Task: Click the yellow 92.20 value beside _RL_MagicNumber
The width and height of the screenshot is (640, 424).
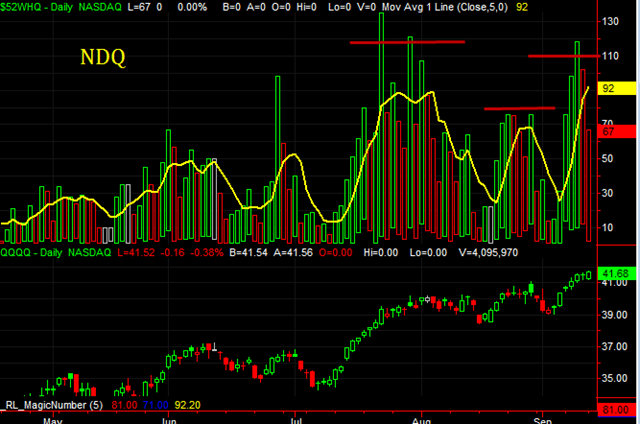Action: (x=187, y=405)
